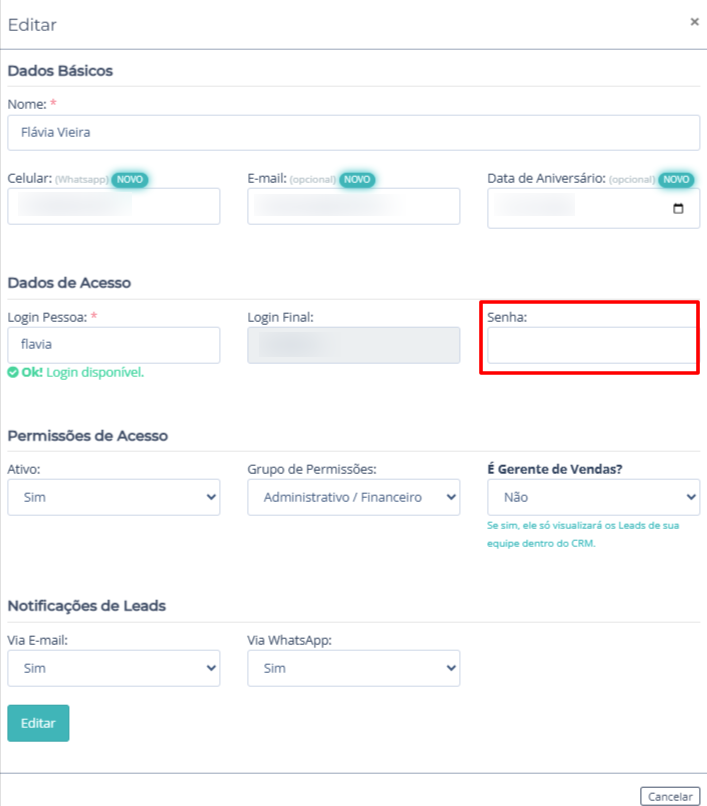707x806 pixels.
Task: Click into the Celular input field
Action: click(x=114, y=207)
